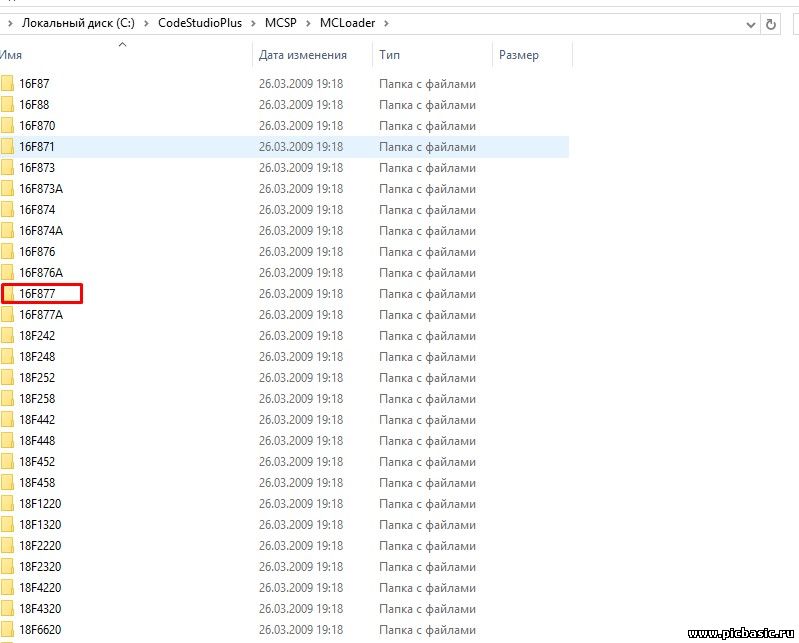Select the 16F876 folder icon
Image resolution: width=799 pixels, height=643 pixels.
click(x=7, y=252)
